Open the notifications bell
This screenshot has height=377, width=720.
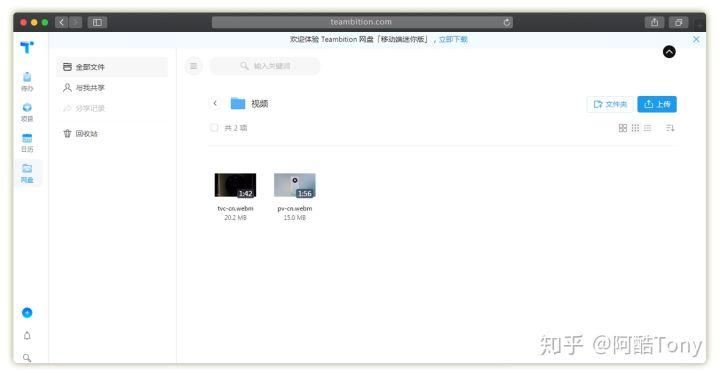click(27, 336)
